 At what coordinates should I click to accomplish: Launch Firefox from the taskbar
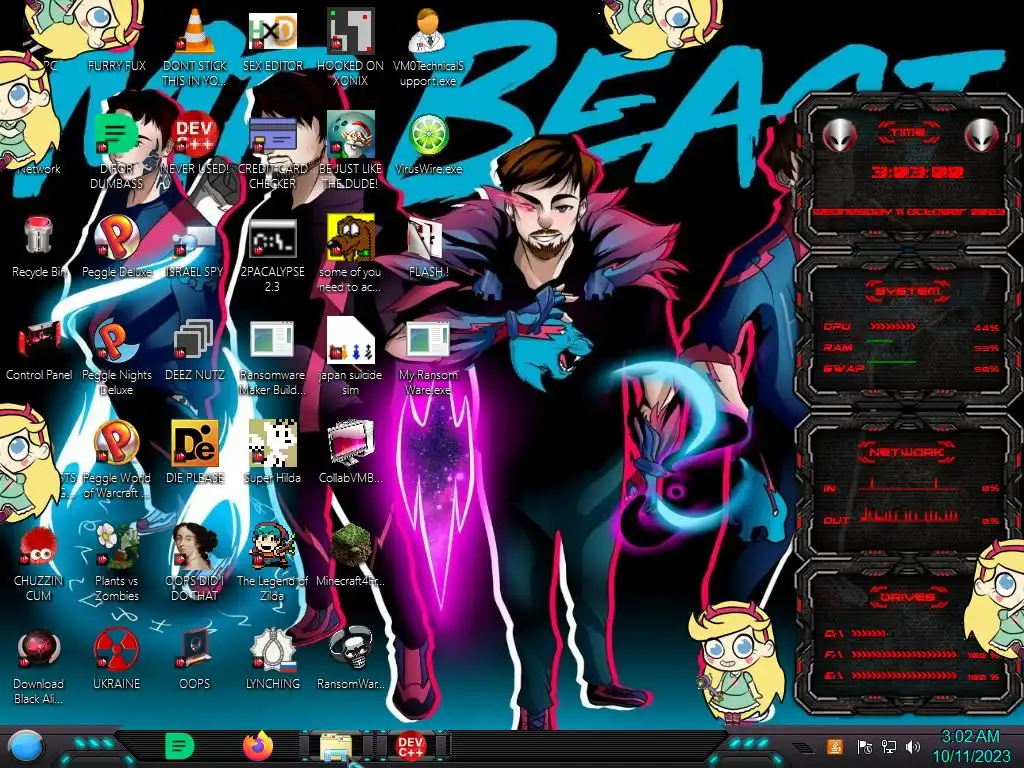click(258, 746)
